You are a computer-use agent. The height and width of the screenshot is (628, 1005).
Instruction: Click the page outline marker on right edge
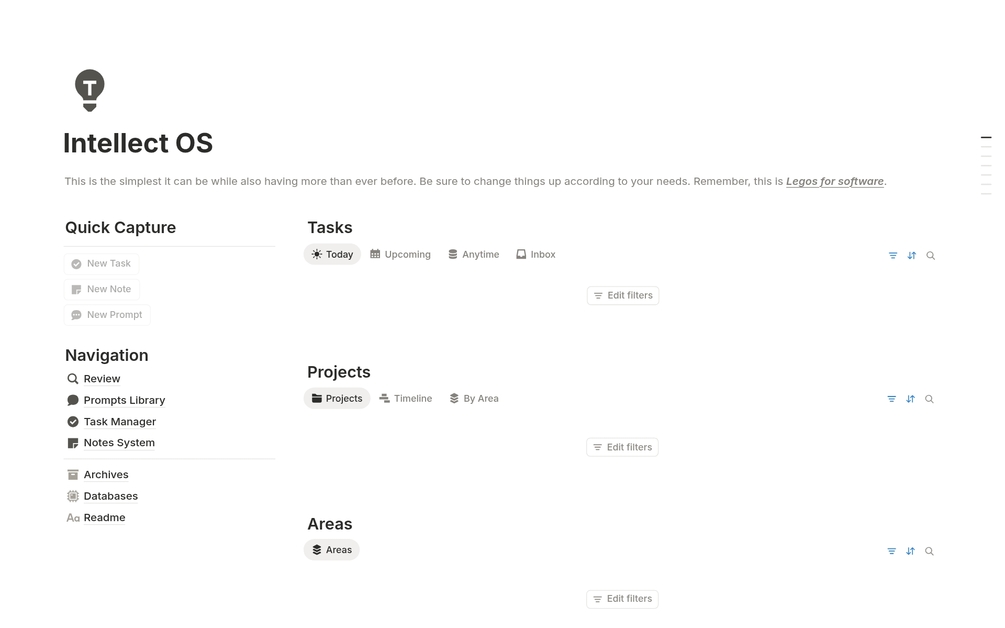(x=986, y=137)
